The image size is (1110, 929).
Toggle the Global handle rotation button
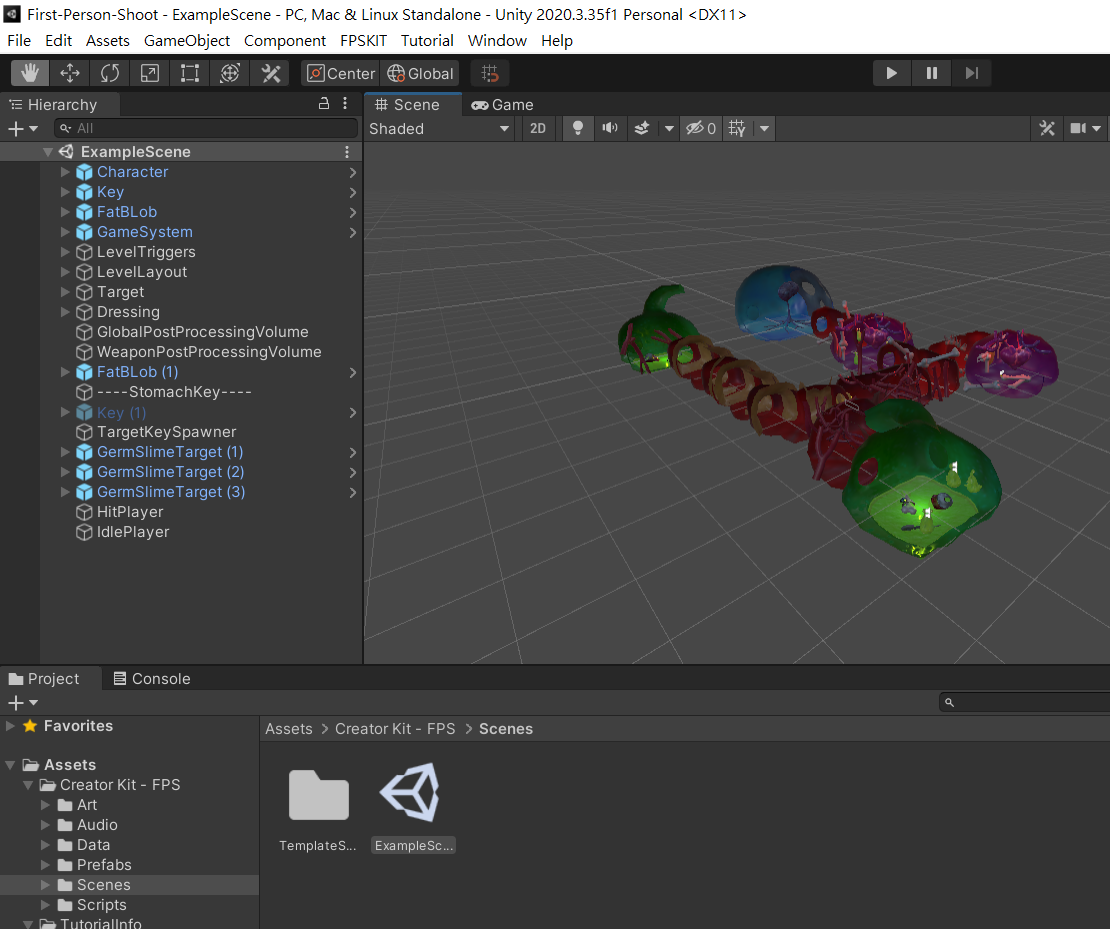[420, 73]
